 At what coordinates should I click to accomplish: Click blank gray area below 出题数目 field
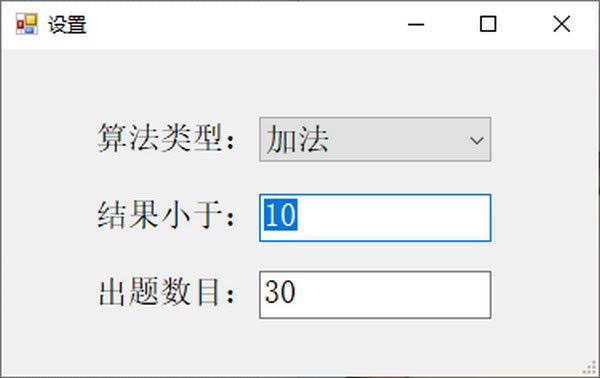pos(298,346)
